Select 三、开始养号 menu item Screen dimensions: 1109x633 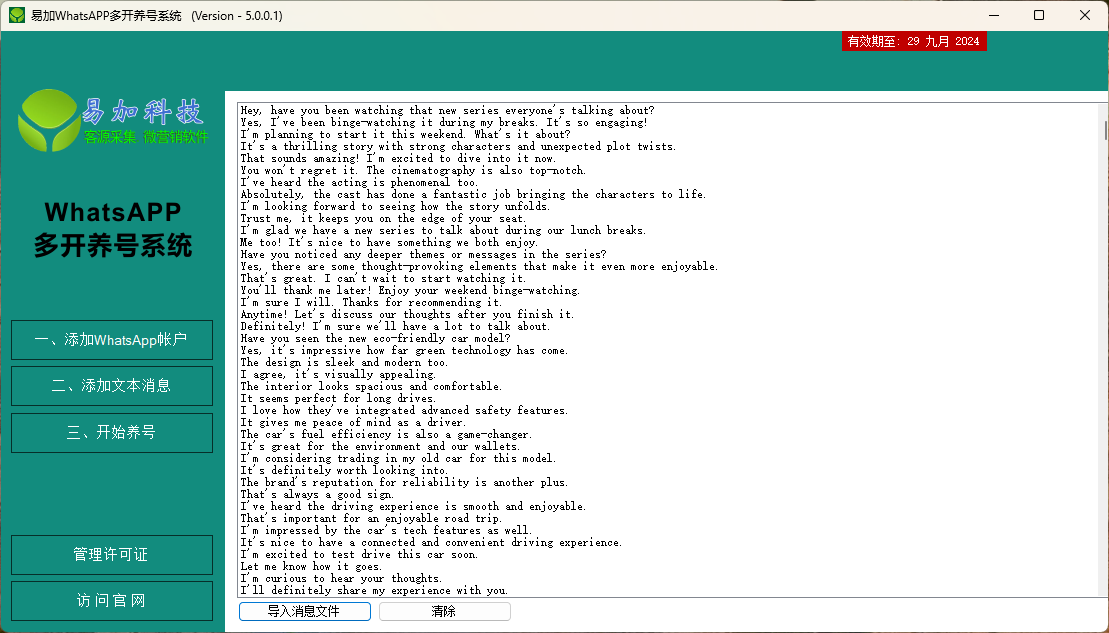(x=112, y=433)
